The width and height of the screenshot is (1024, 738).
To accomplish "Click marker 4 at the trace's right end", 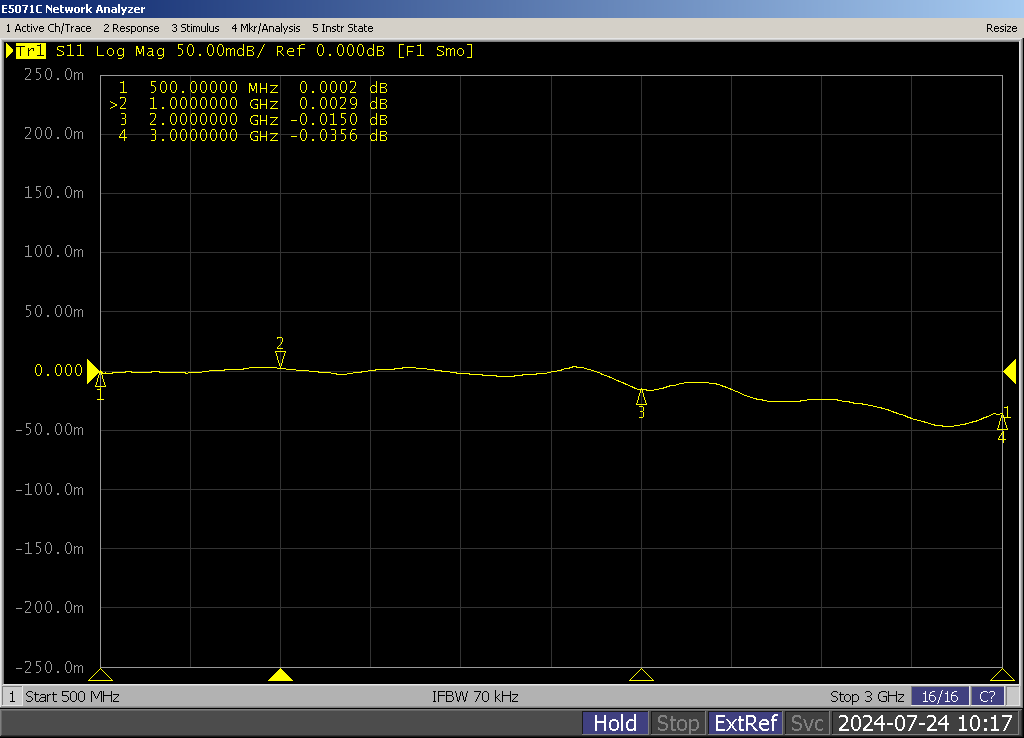I will [x=1002, y=423].
